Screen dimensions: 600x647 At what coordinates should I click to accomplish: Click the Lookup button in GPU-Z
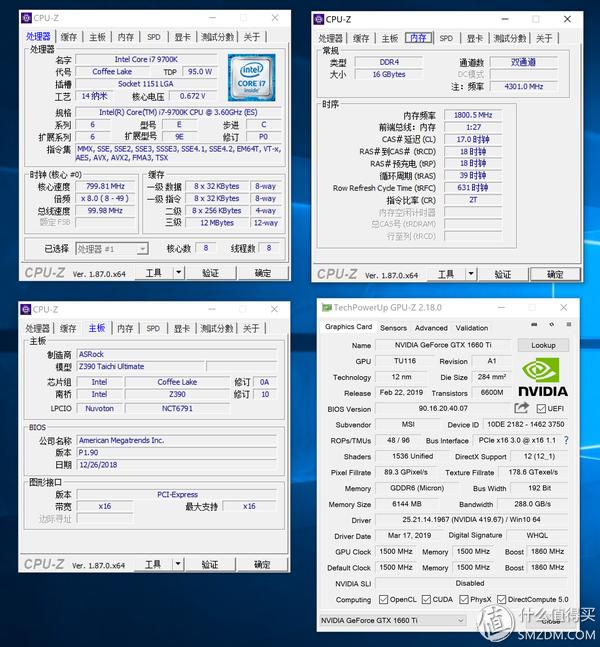pyautogui.click(x=543, y=345)
